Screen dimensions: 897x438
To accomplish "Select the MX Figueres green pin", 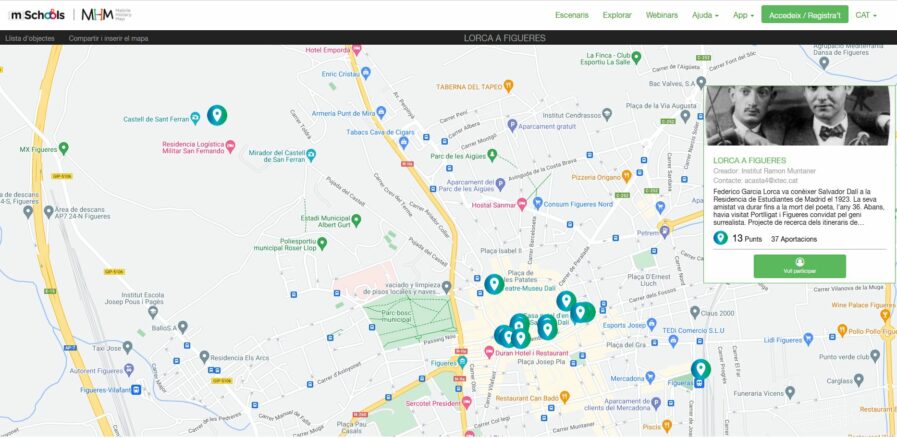I will (x=63, y=149).
